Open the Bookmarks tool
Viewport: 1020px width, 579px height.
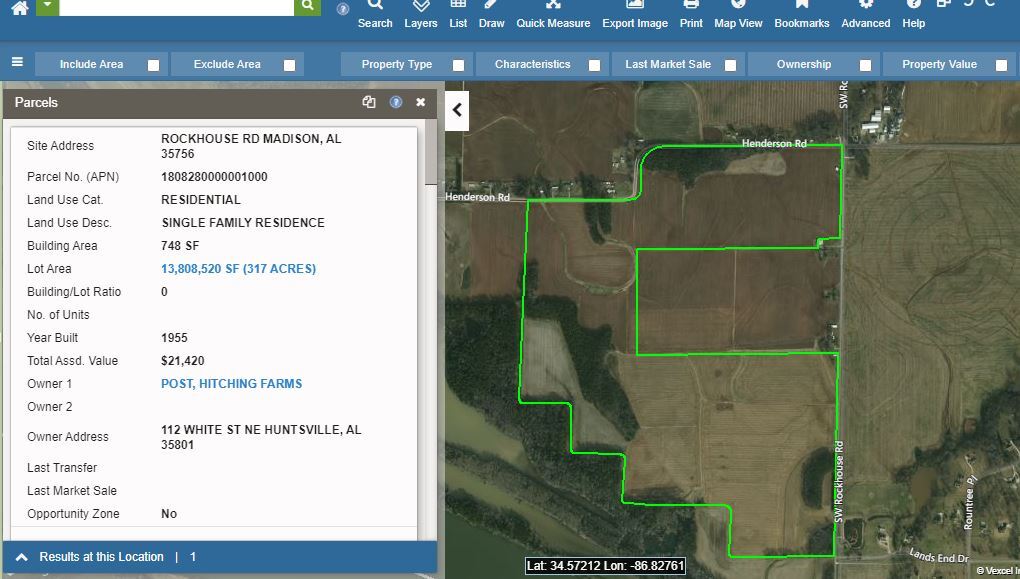point(801,14)
